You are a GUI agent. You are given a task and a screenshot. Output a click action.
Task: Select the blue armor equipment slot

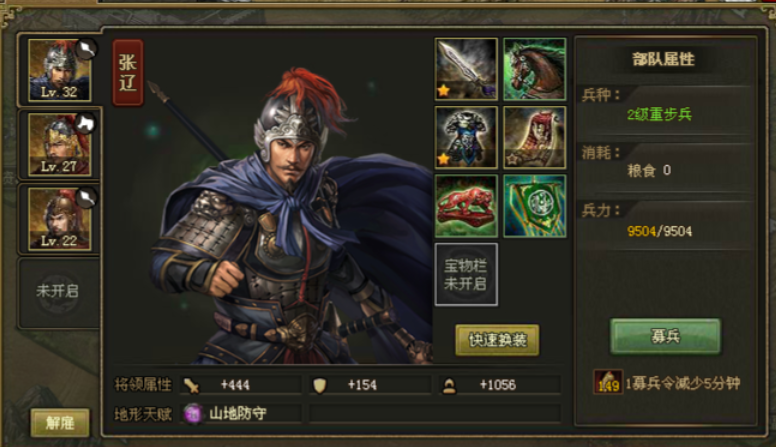pyautogui.click(x=466, y=137)
